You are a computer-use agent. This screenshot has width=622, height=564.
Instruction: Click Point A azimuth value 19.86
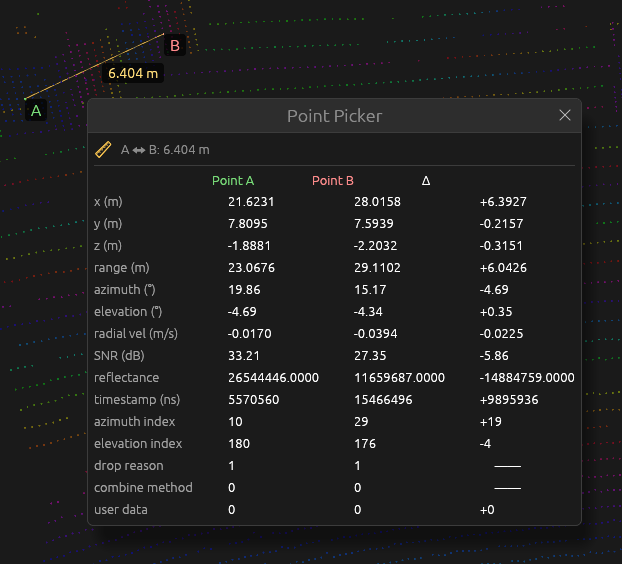click(244, 290)
